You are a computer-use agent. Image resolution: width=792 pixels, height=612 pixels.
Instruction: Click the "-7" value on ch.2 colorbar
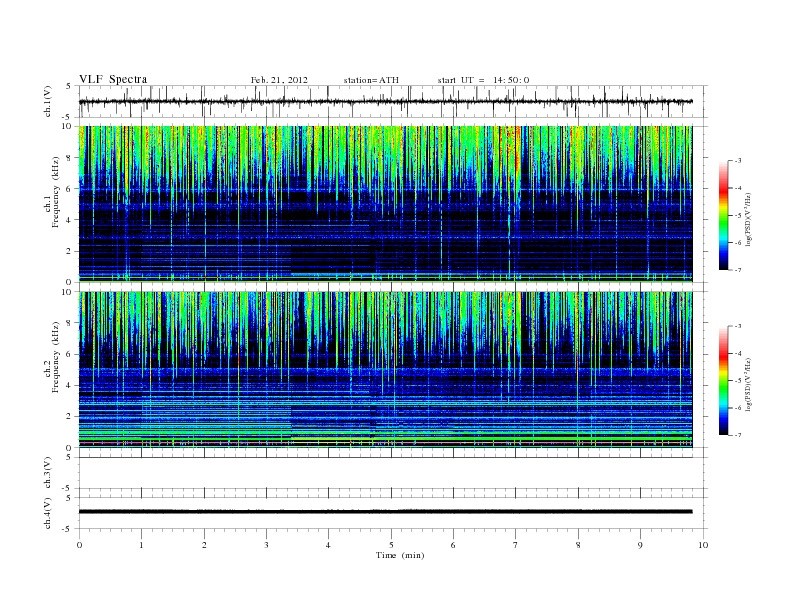coord(737,435)
